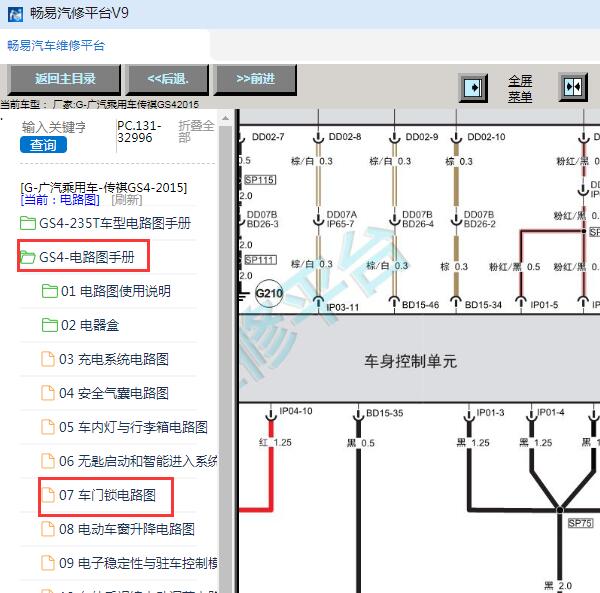This screenshot has height=593, width=600.
Task: Click the page icon beside 03 充电系统电路图
Action: tap(48, 359)
